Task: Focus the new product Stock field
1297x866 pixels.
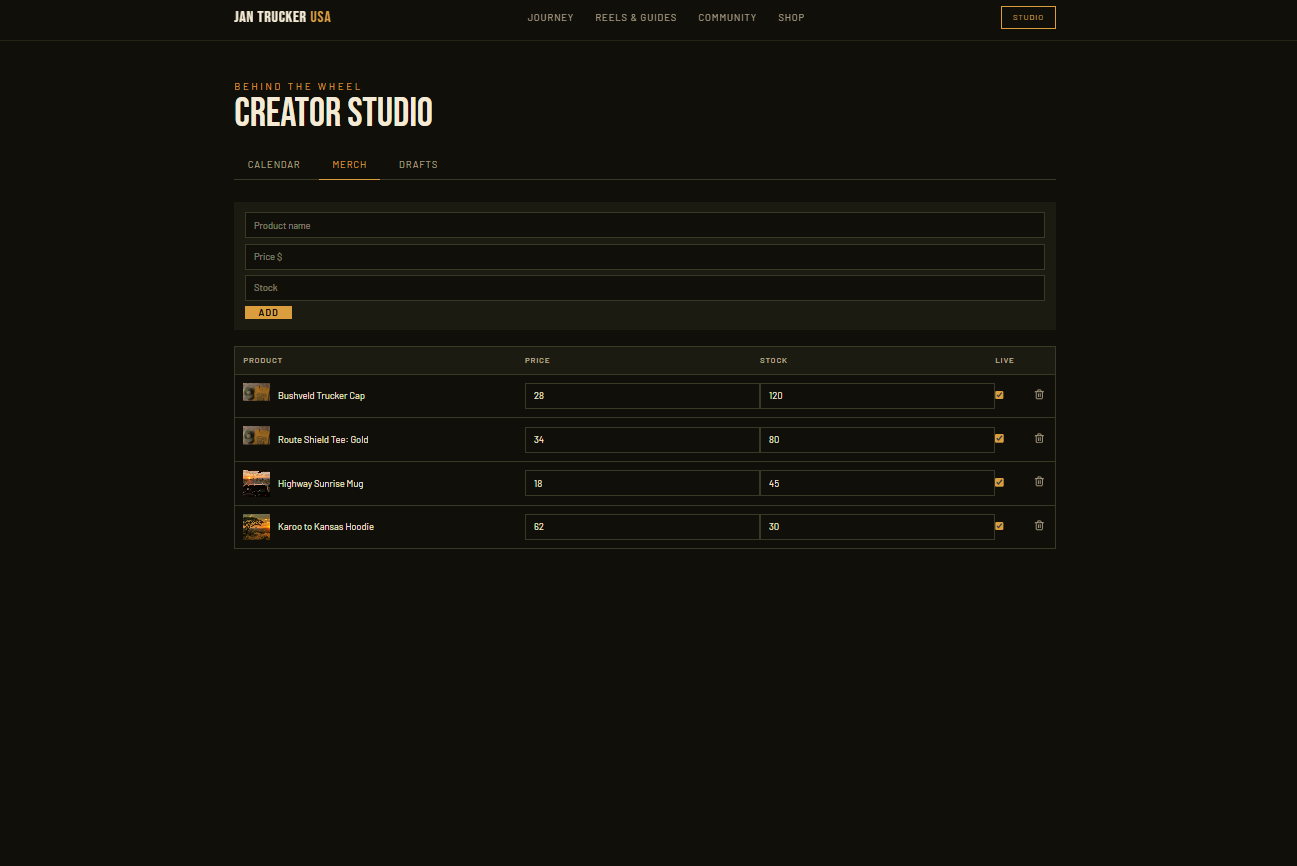Action: (645, 288)
